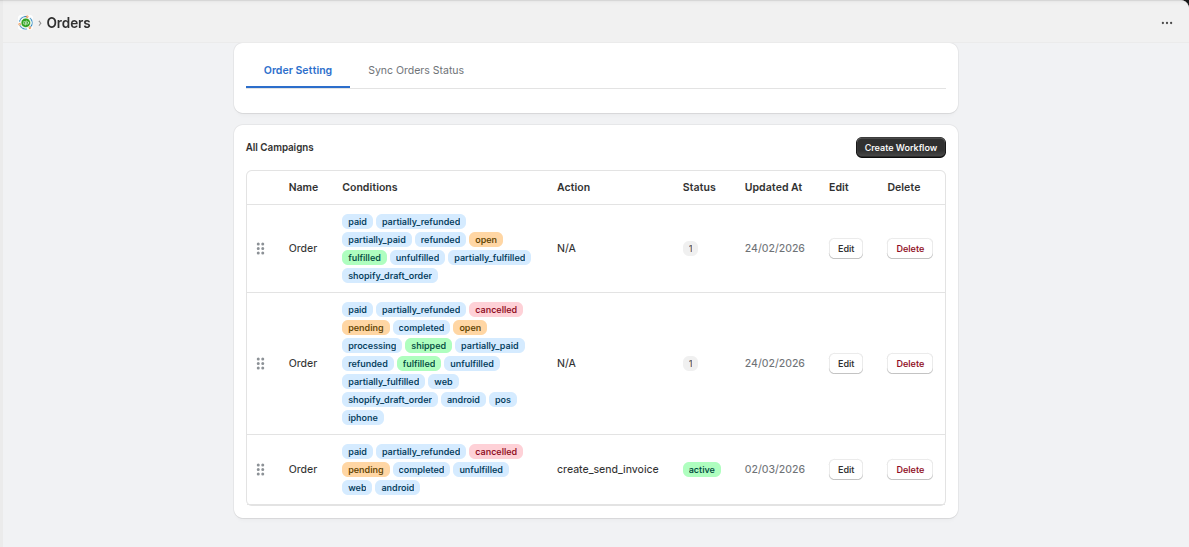Click the green app logo icon

[26, 22]
